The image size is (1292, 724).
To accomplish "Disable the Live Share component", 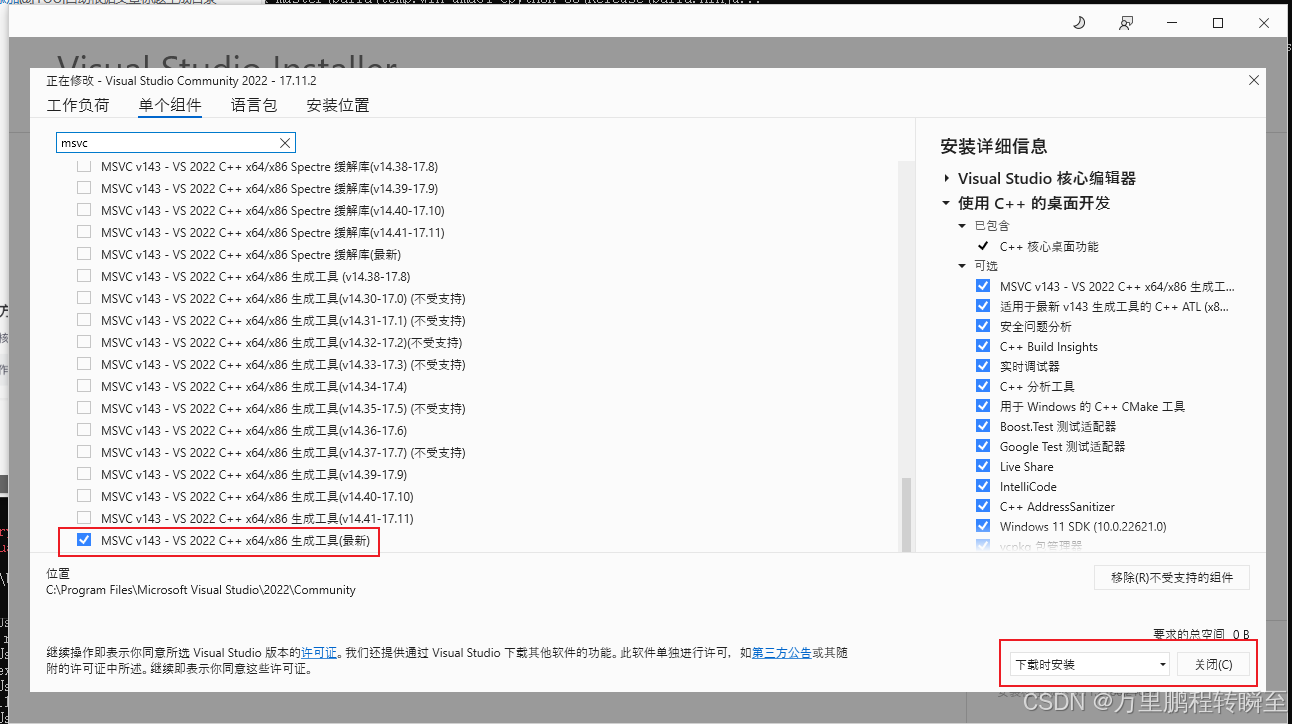I will pos(983,466).
